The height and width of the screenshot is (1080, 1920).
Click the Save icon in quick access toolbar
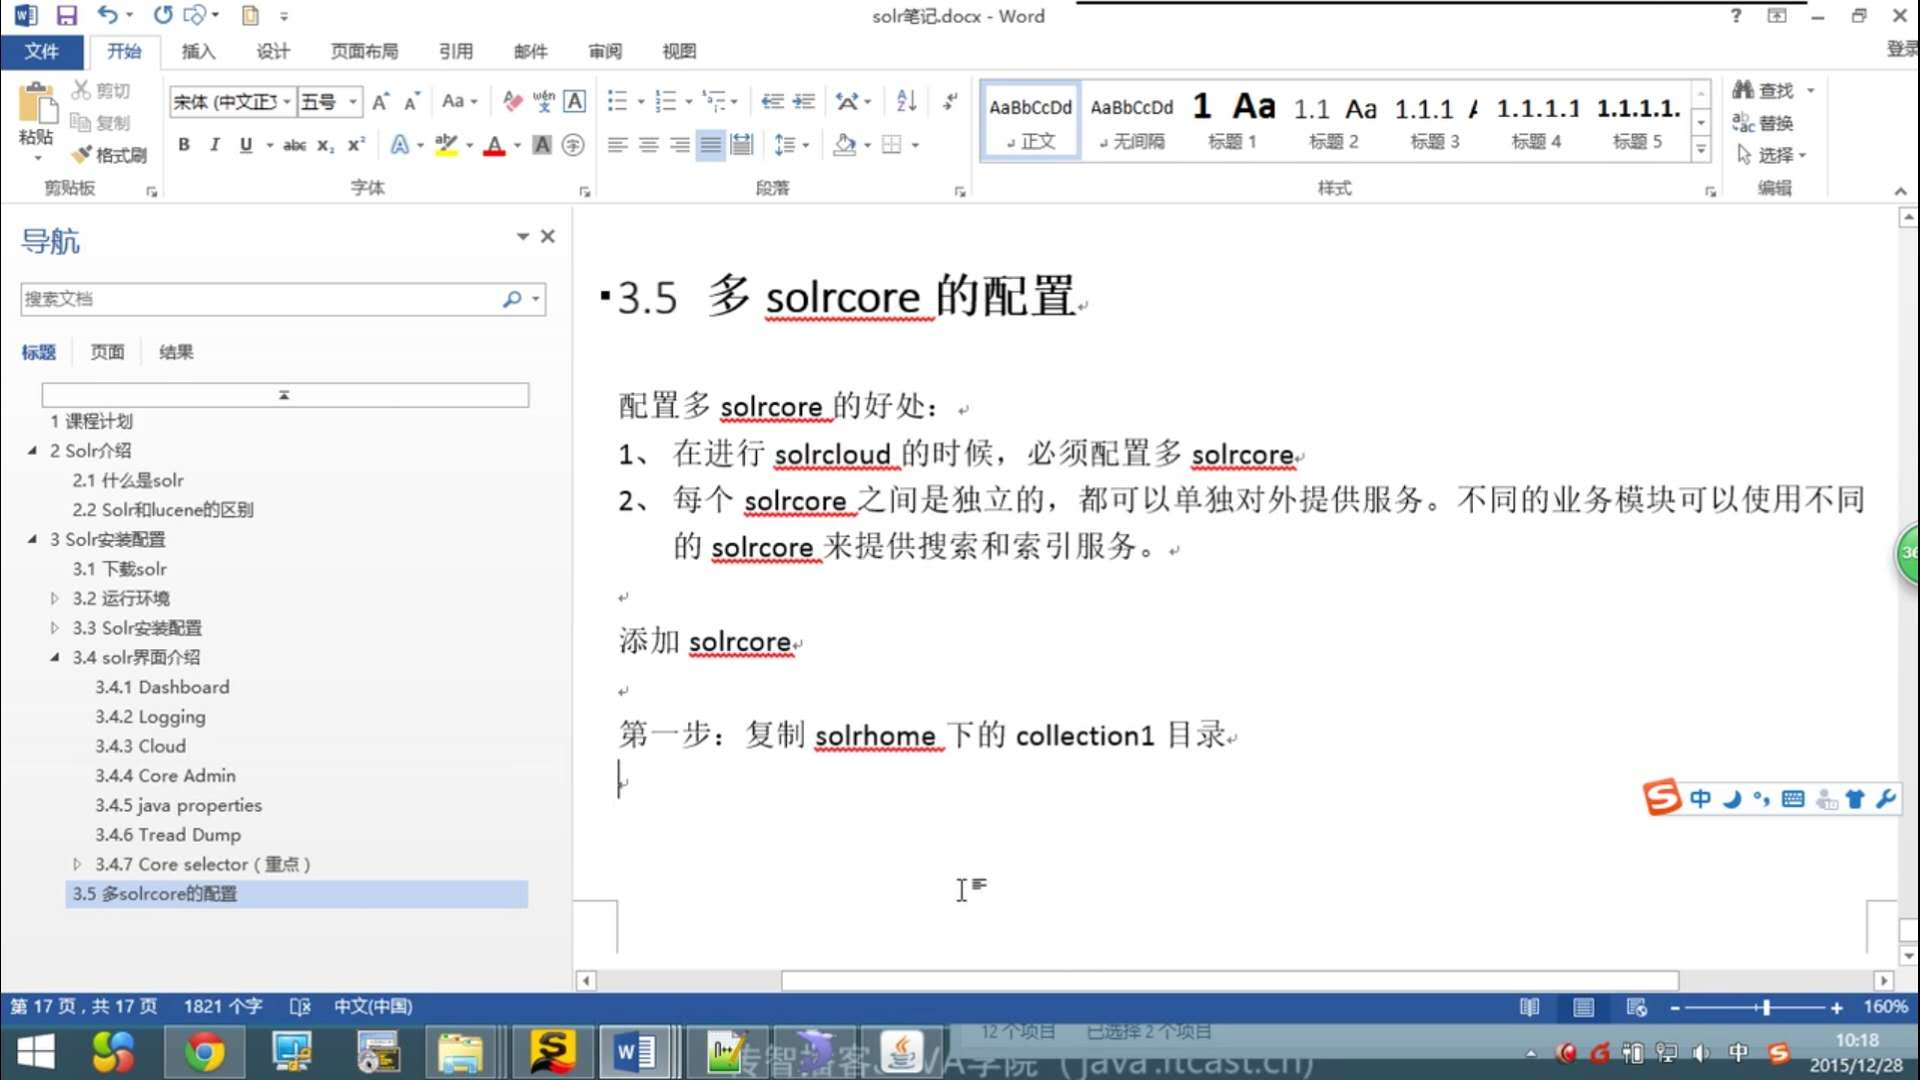coord(66,15)
